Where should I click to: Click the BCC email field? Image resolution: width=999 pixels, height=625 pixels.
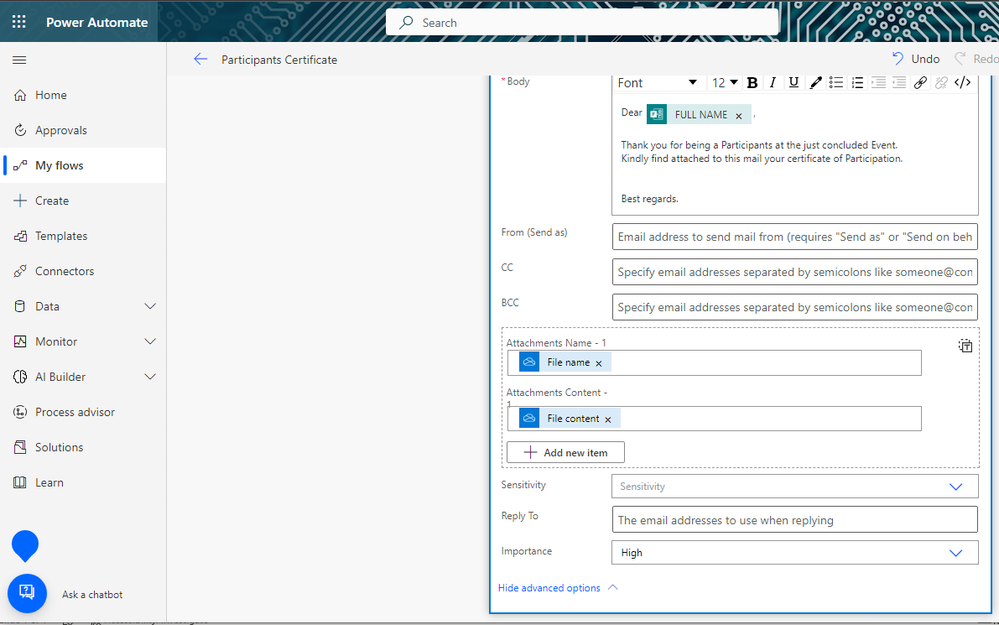click(x=794, y=307)
